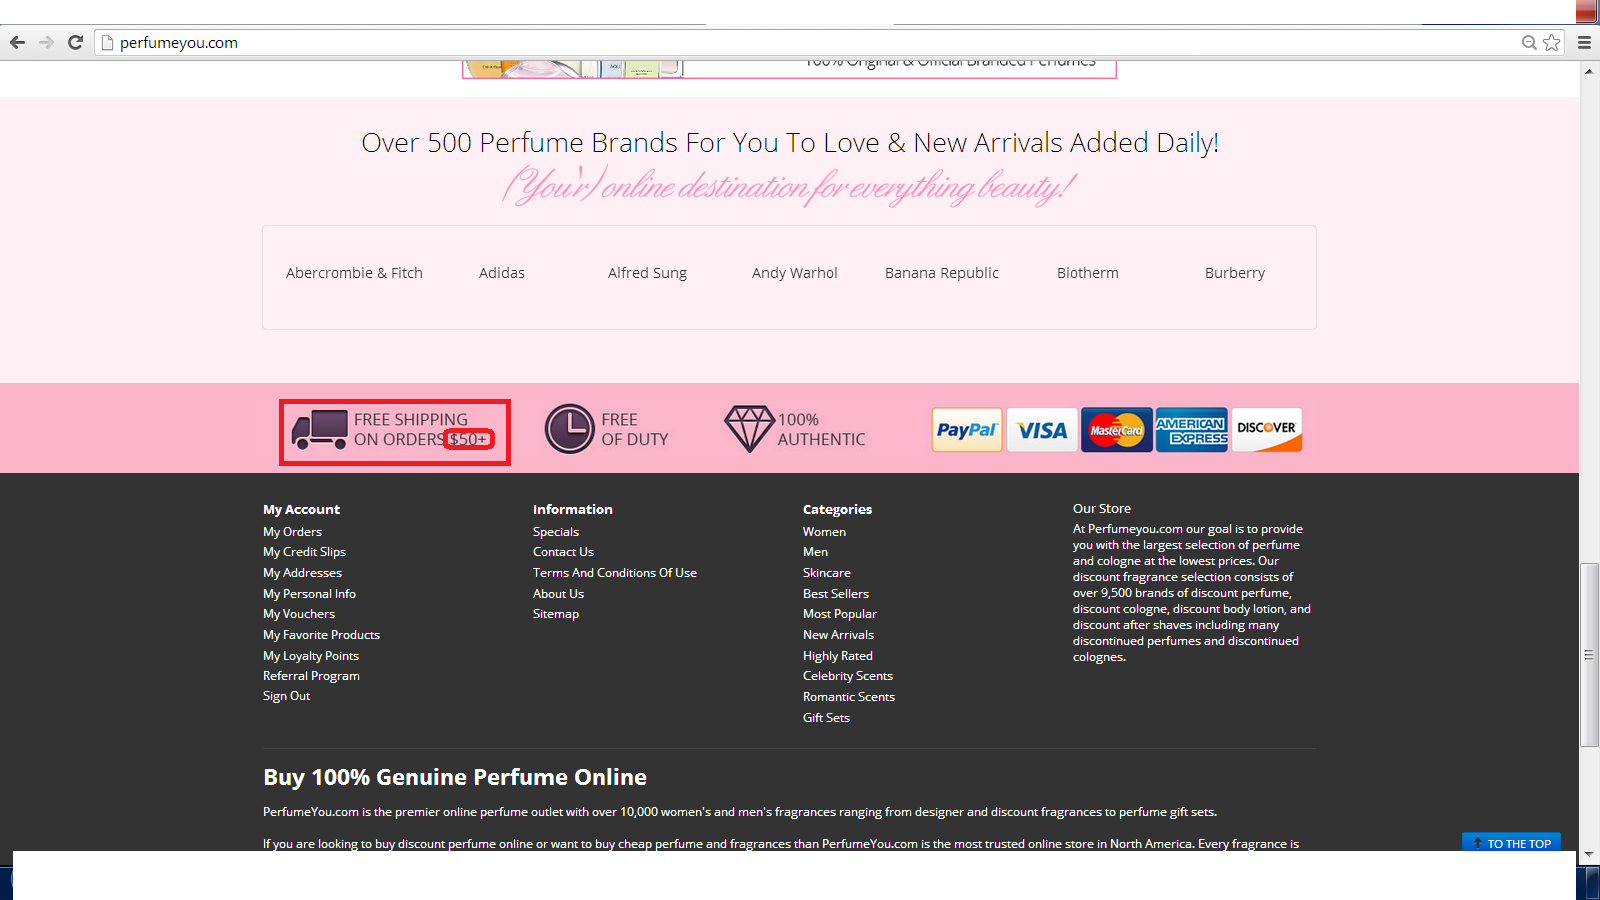Open the Banana Republic brand page
The height and width of the screenshot is (900, 1600).
[942, 273]
